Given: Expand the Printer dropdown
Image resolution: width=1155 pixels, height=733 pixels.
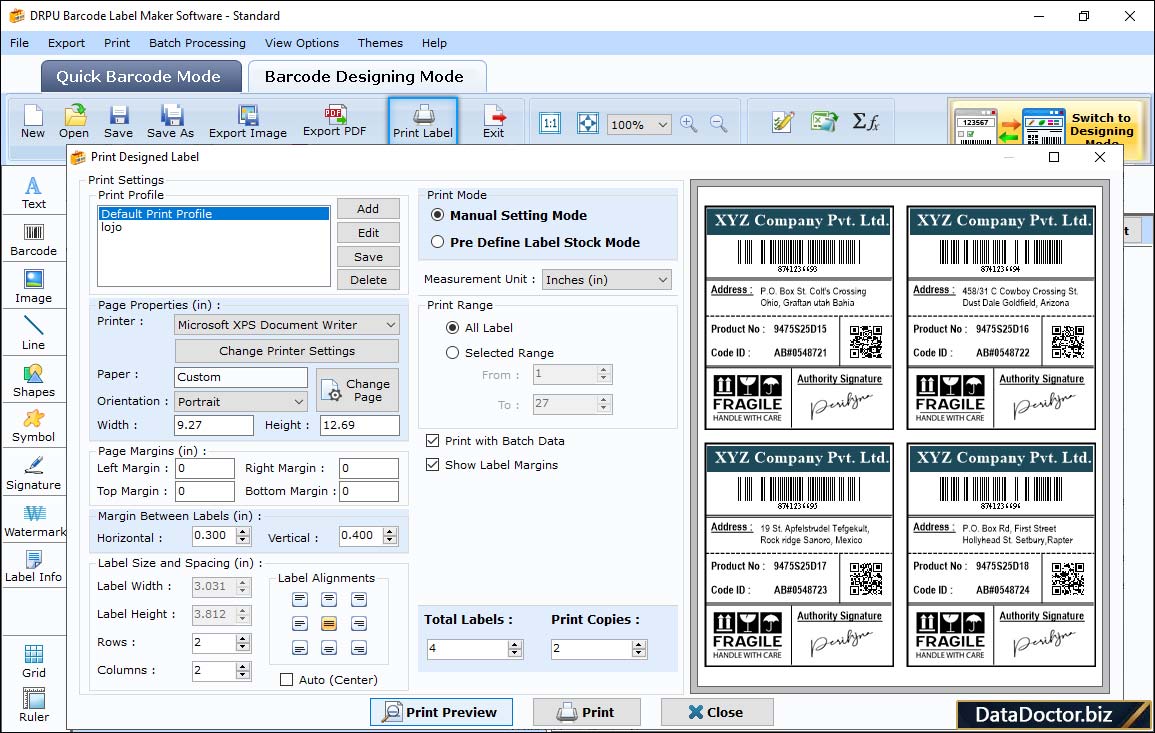Looking at the screenshot, I should click(x=287, y=325).
